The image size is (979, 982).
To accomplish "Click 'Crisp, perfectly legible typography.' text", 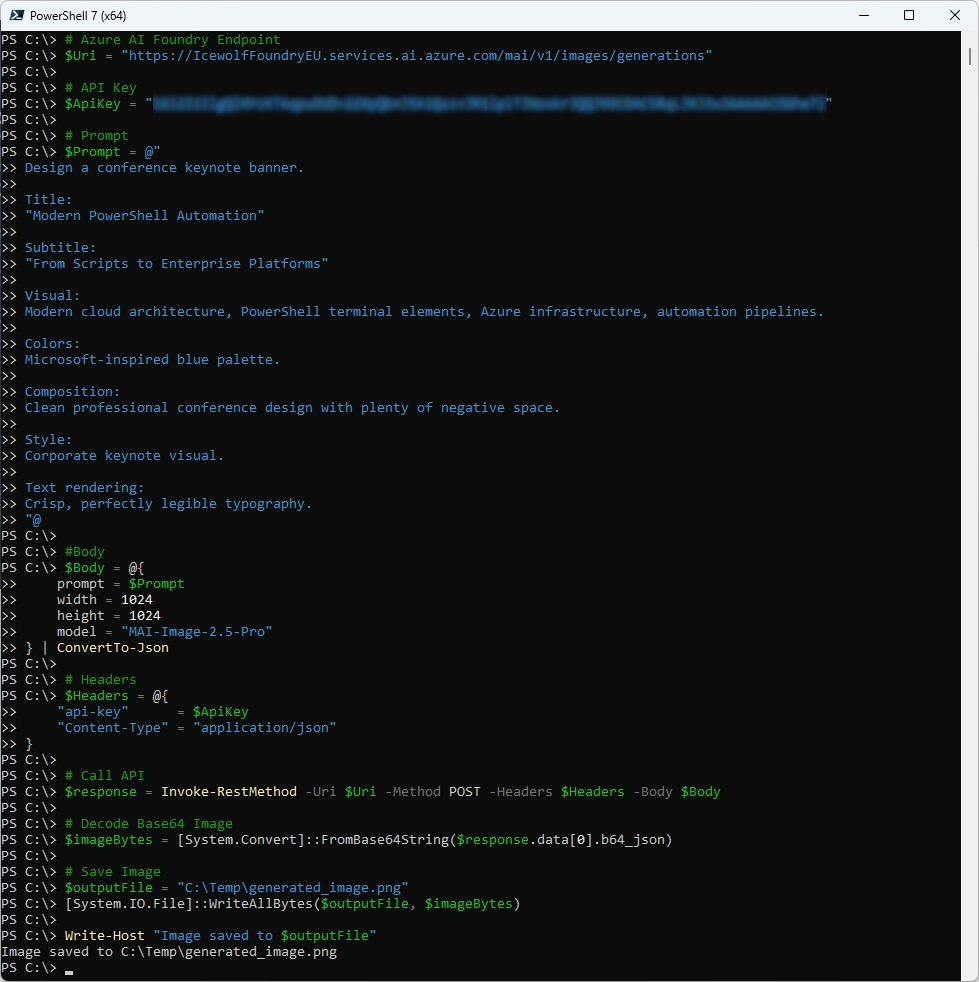I will (168, 504).
